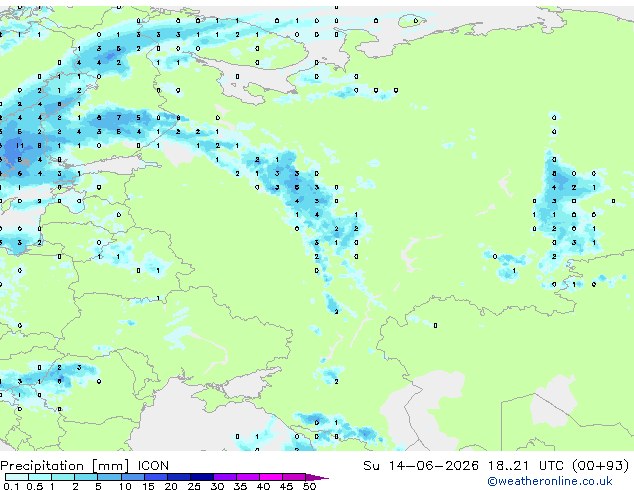Select the legend swatch between 1 and 2
The height and width of the screenshot is (490, 634).
point(63,477)
